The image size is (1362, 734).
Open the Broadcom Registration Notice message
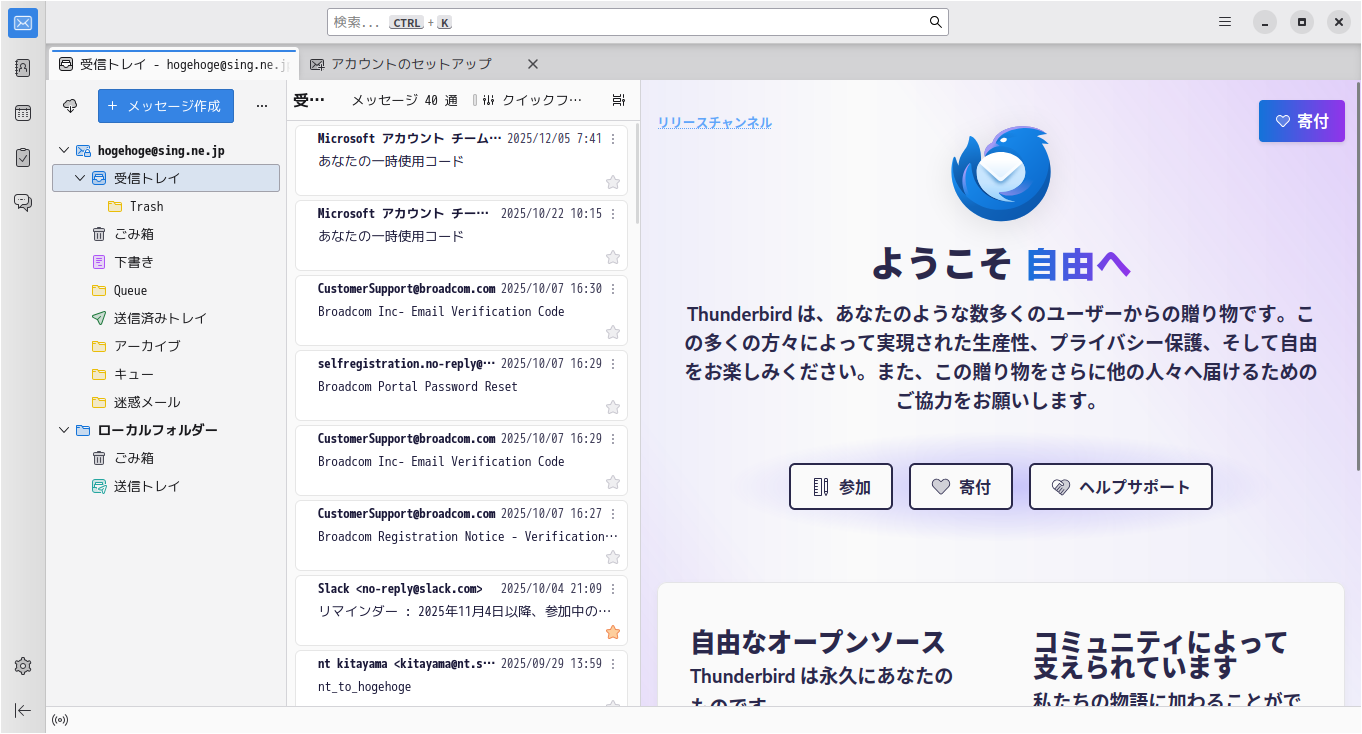(x=462, y=535)
